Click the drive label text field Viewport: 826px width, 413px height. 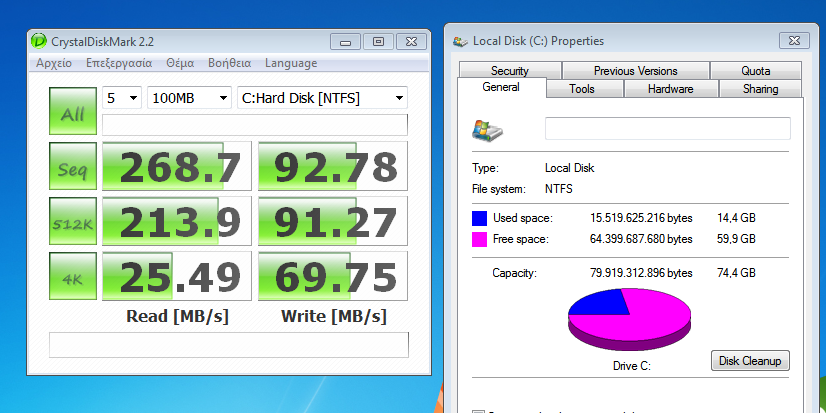click(x=667, y=129)
